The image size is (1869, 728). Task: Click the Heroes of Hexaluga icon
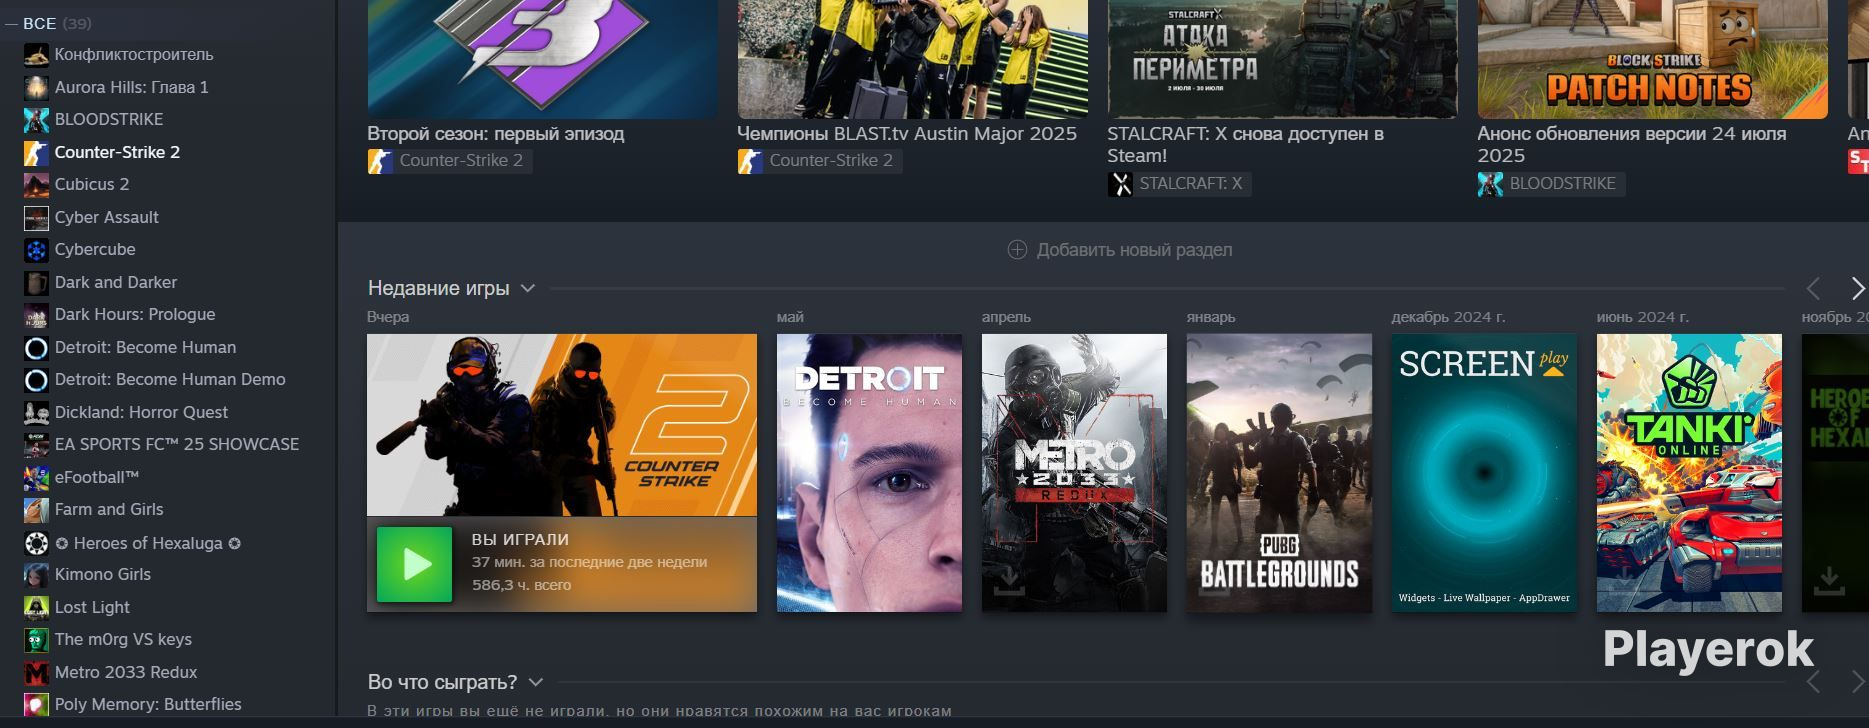click(x=36, y=543)
